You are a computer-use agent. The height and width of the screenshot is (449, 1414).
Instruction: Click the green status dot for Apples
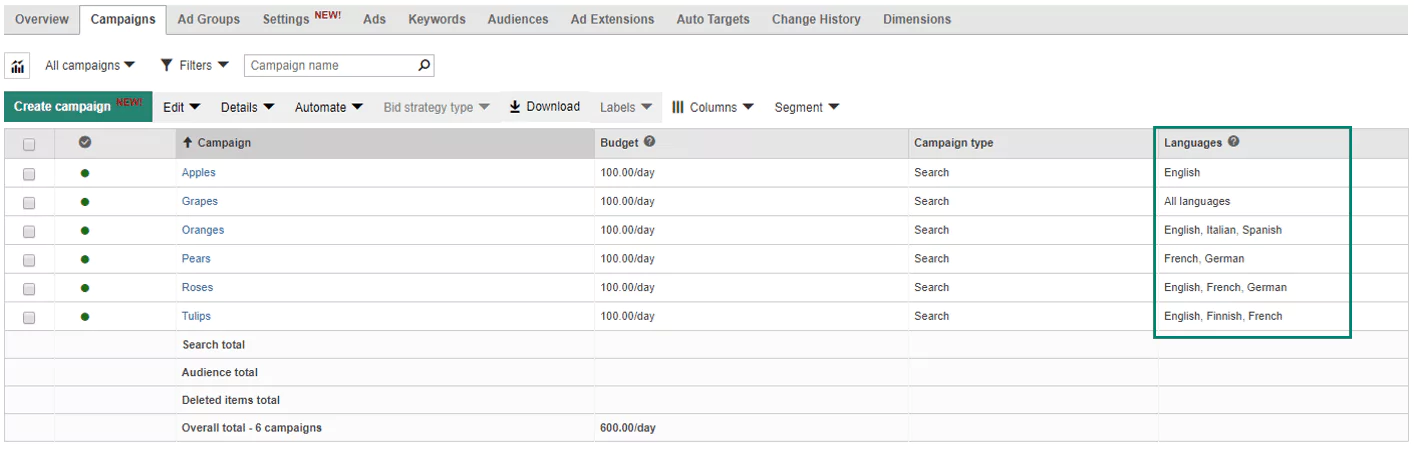point(85,173)
